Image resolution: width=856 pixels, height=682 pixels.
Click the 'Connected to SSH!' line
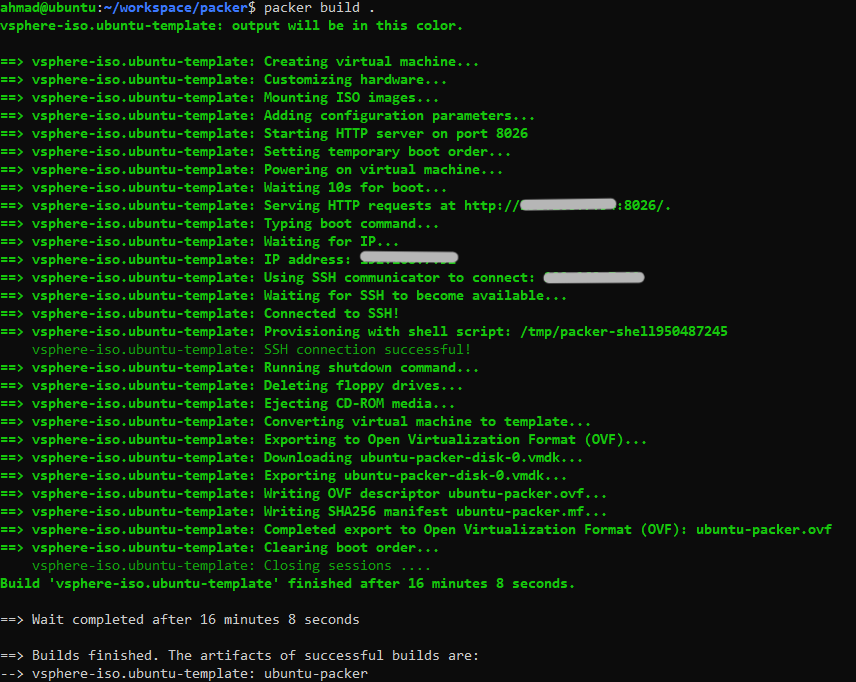point(200,314)
